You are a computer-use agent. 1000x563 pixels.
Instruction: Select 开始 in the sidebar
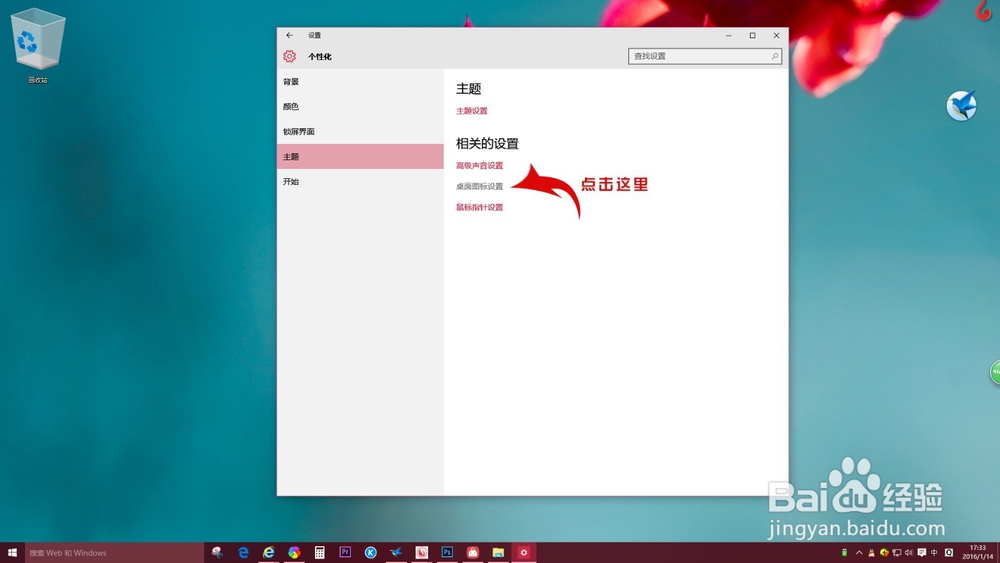360,181
